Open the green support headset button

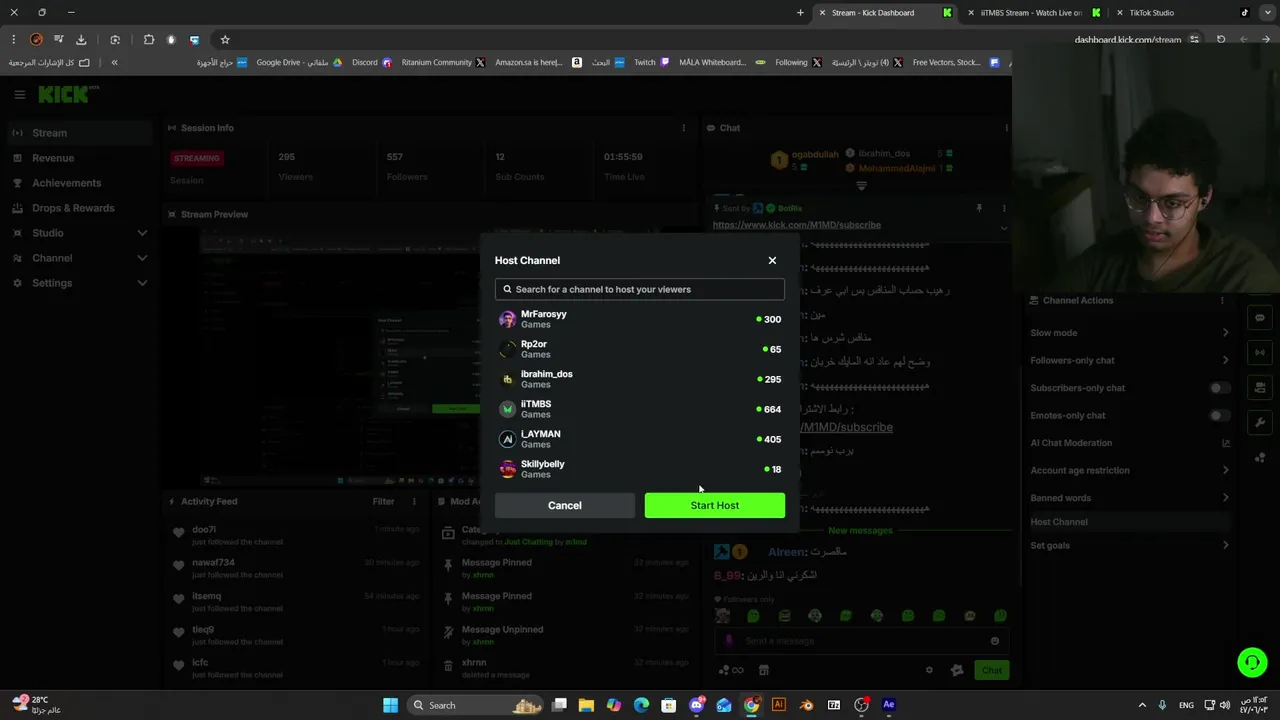tap(1252, 662)
